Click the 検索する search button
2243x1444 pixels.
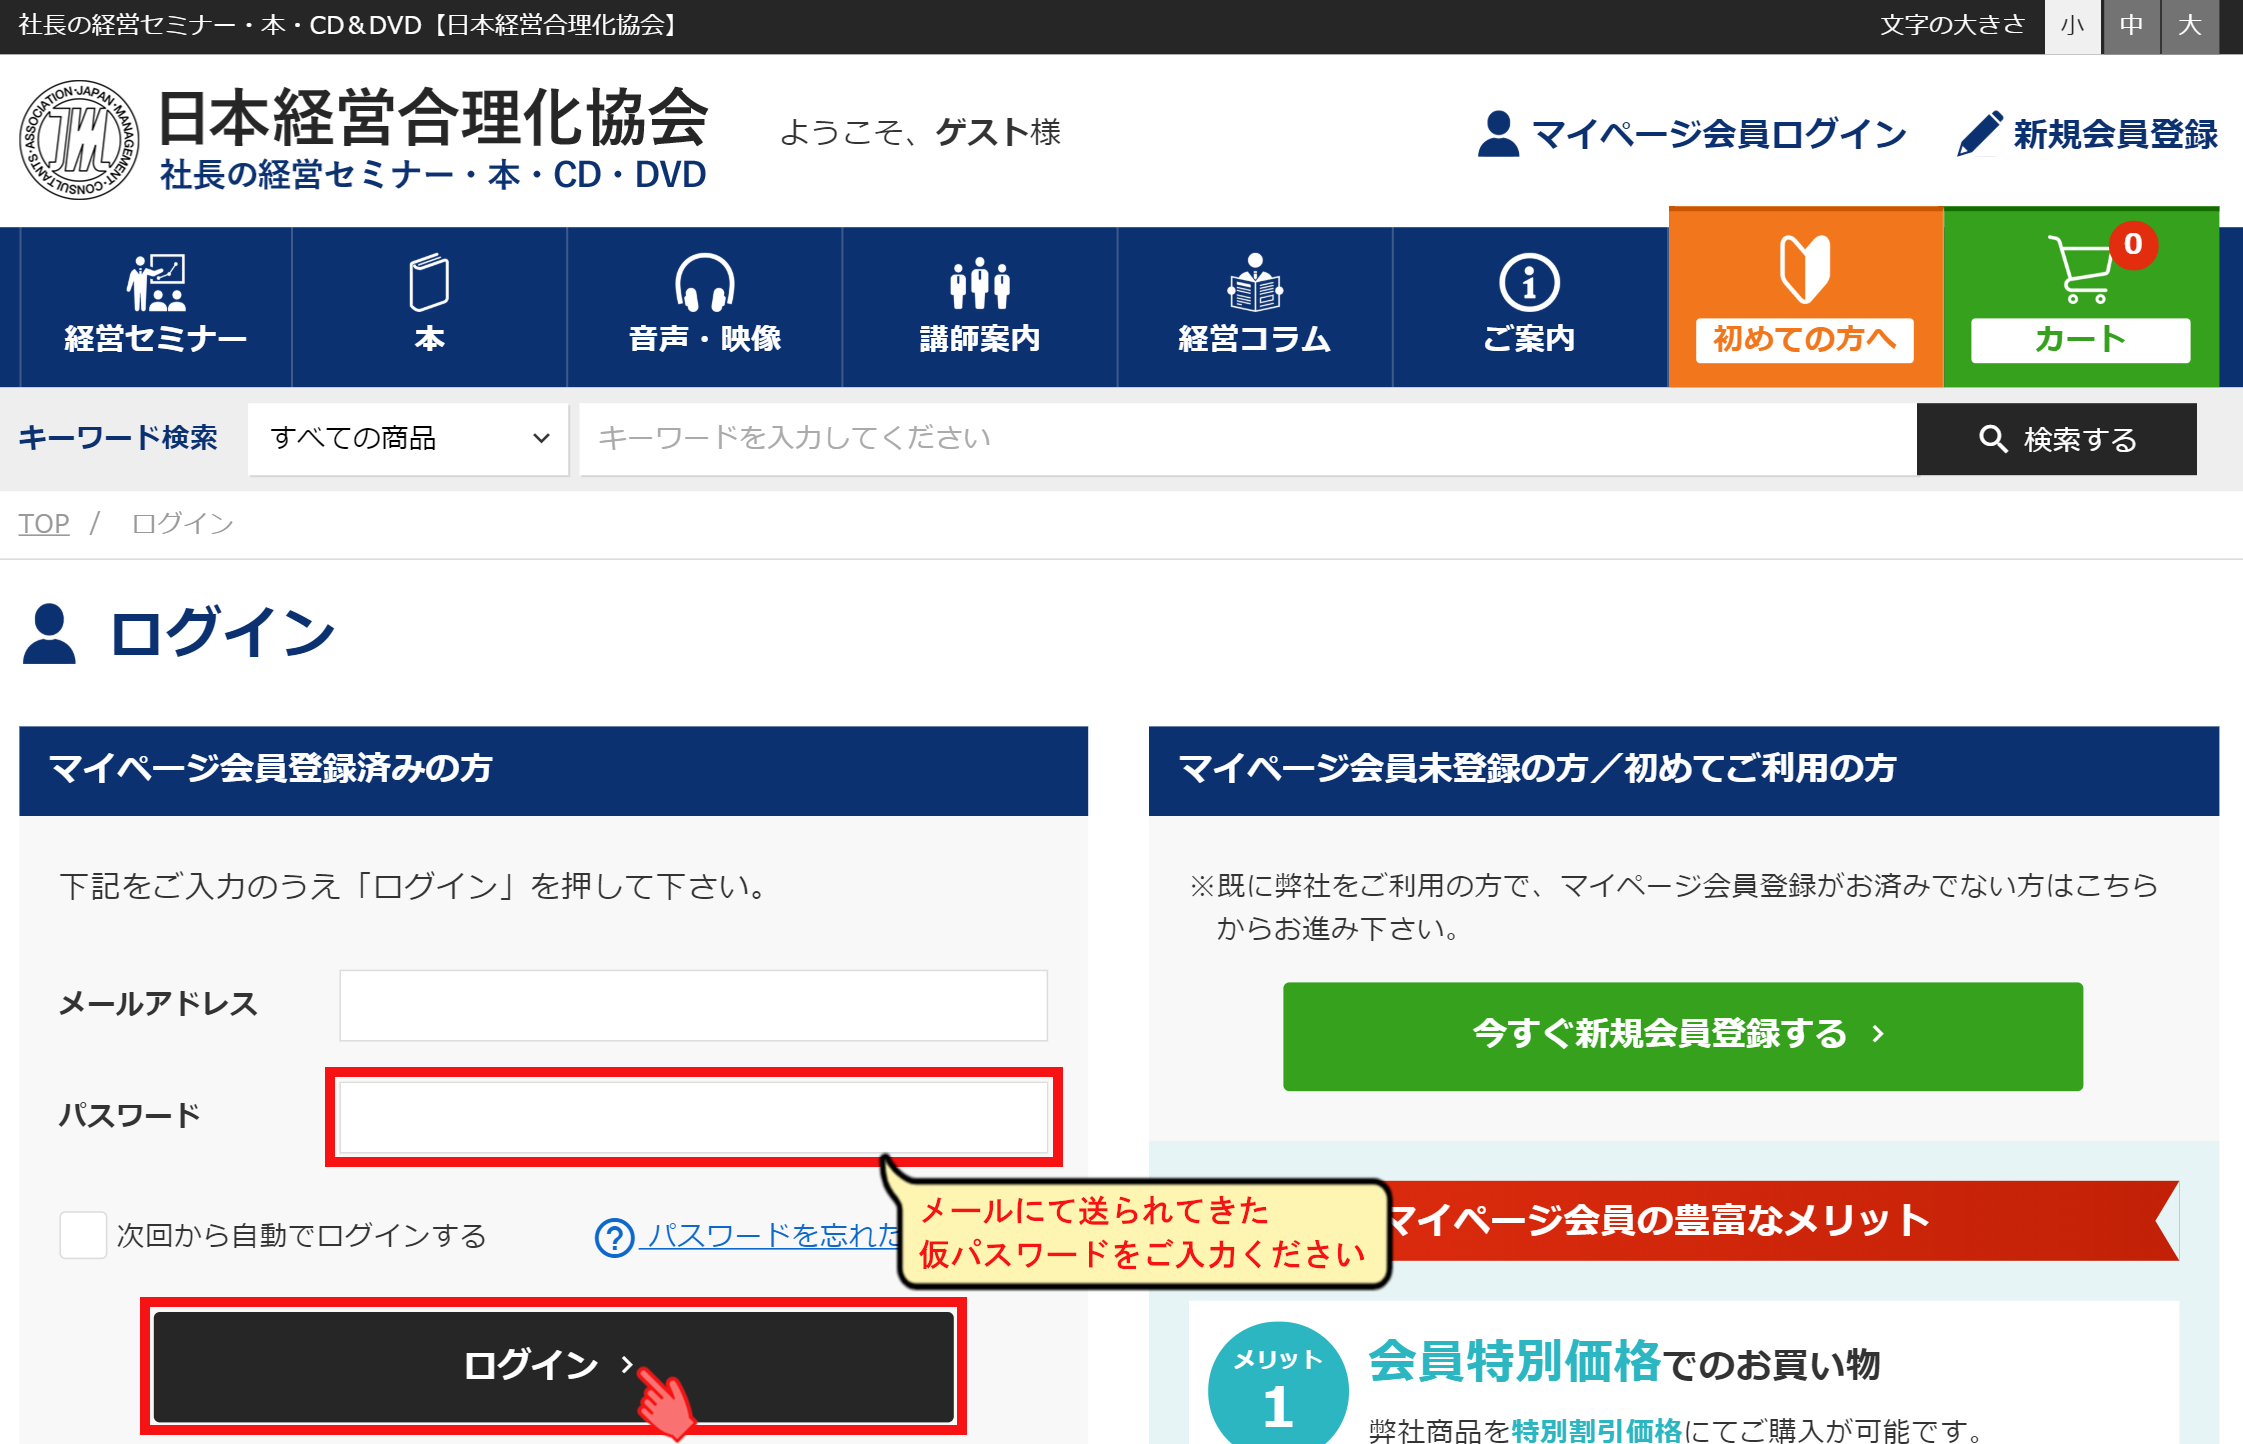[x=2056, y=439]
